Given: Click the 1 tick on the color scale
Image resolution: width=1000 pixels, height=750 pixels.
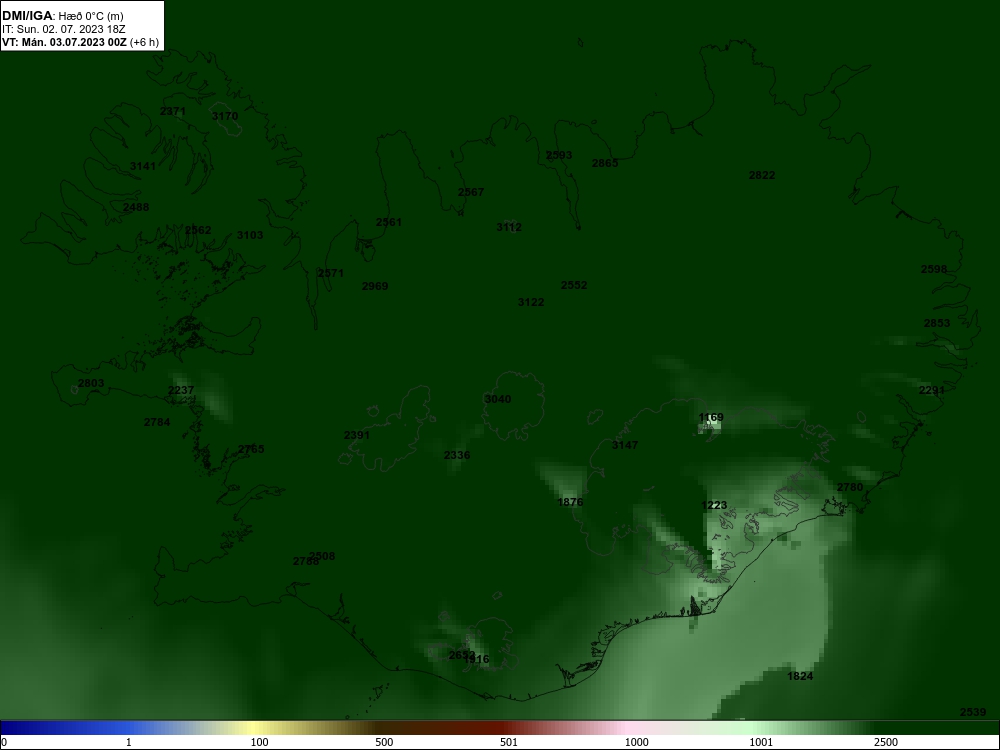Looking at the screenshot, I should tap(129, 742).
